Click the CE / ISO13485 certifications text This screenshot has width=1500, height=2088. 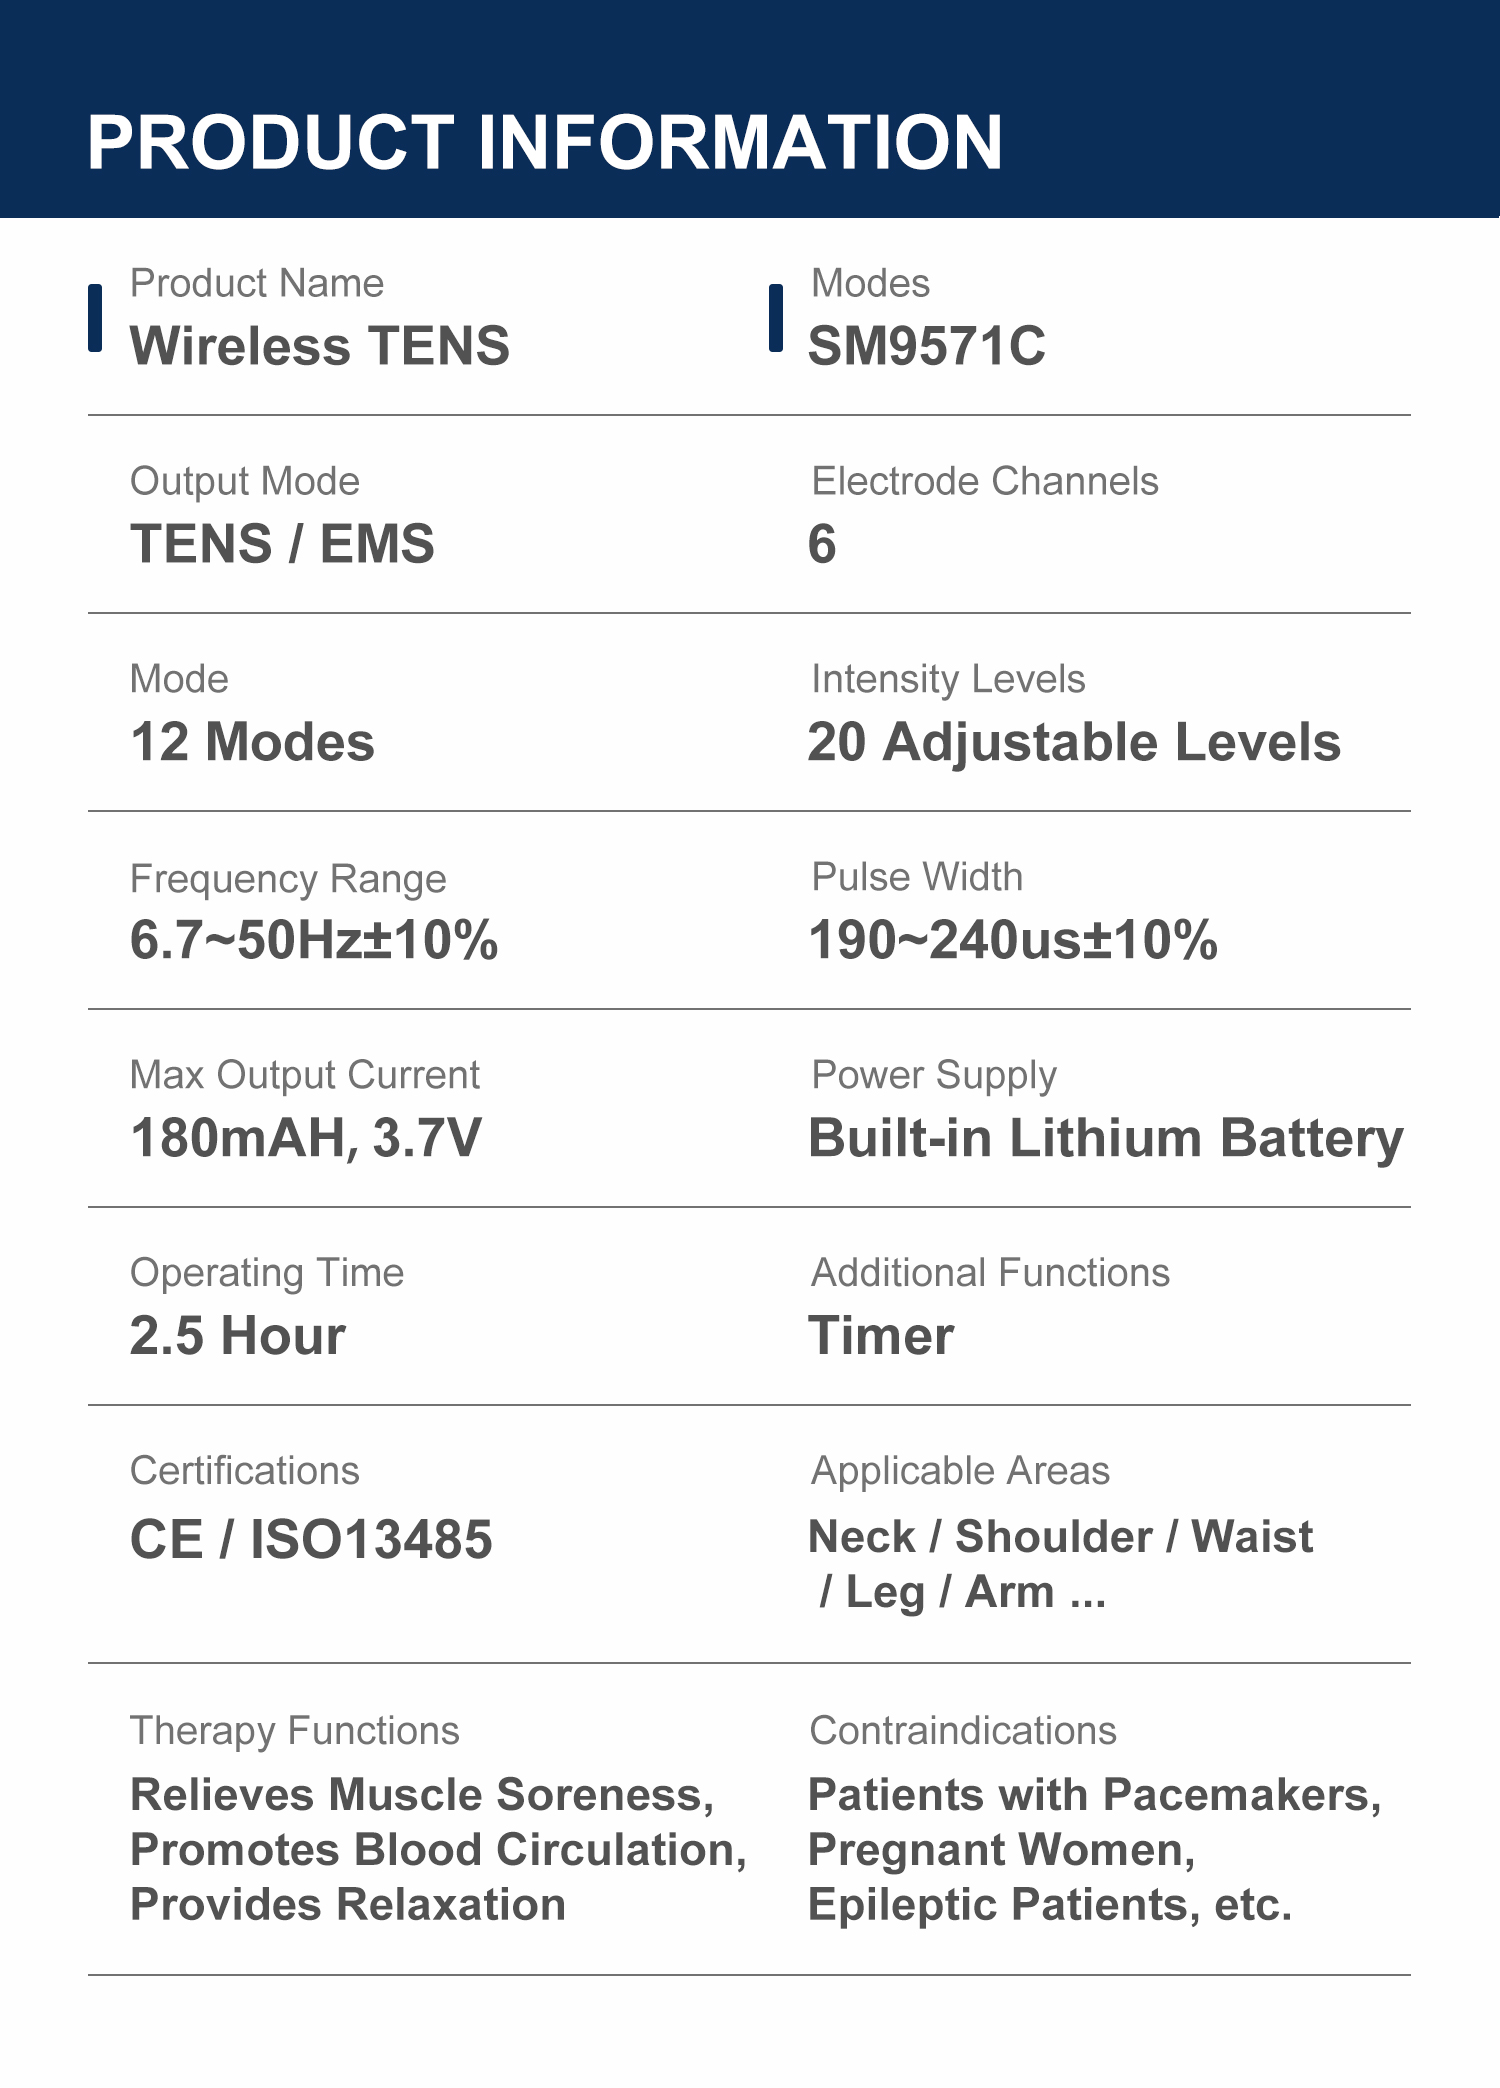[x=311, y=1539]
